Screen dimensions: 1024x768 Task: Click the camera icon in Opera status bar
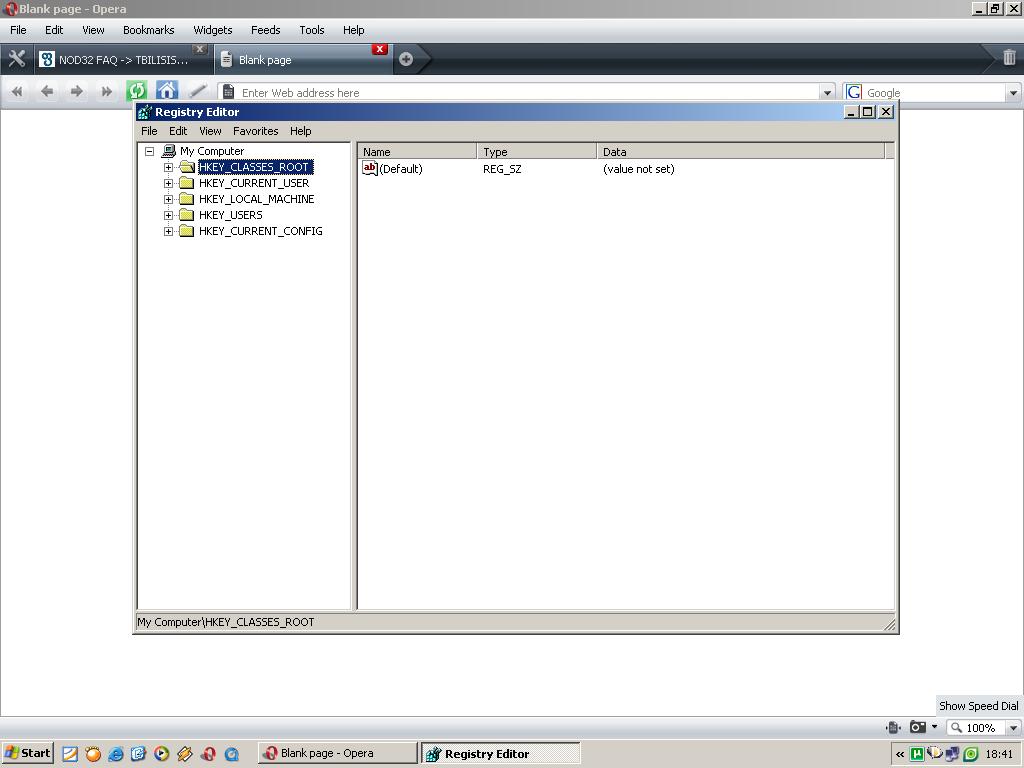pyautogui.click(x=917, y=727)
